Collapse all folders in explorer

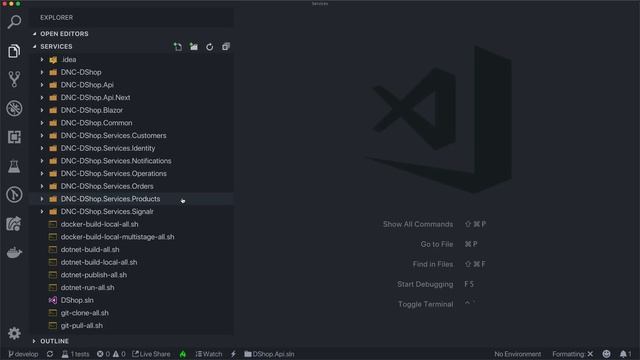(226, 47)
